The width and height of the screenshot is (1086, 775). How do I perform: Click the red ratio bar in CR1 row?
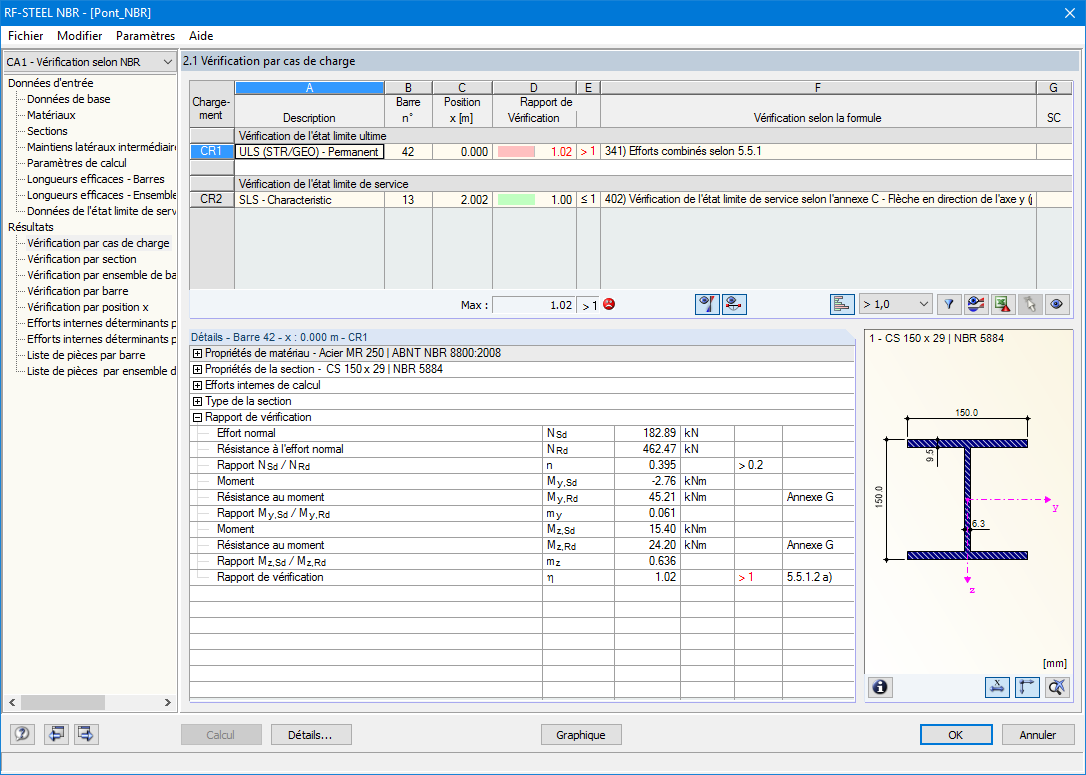[x=516, y=152]
